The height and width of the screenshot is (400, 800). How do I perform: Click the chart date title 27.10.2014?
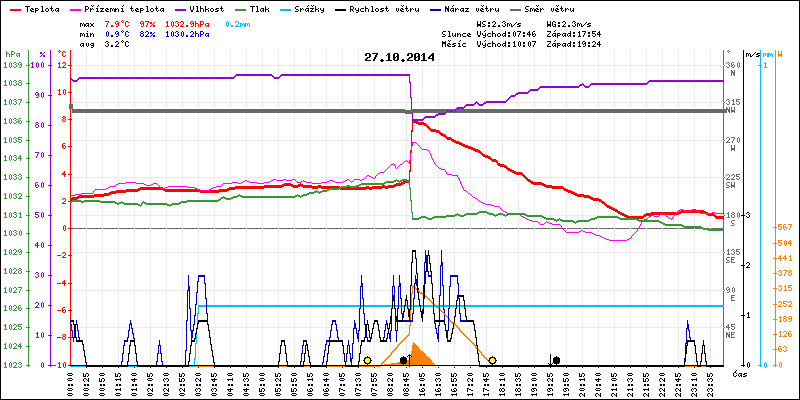point(399,57)
